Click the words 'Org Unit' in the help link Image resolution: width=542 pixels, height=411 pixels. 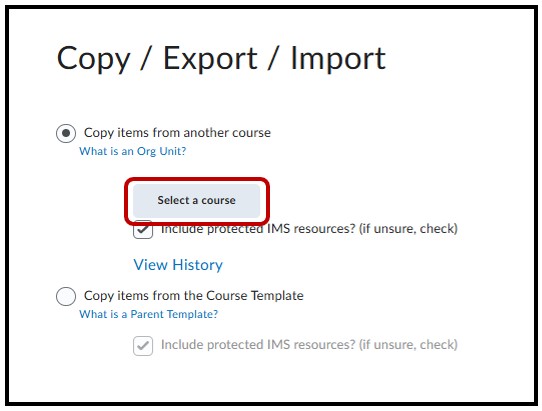[x=162, y=151]
